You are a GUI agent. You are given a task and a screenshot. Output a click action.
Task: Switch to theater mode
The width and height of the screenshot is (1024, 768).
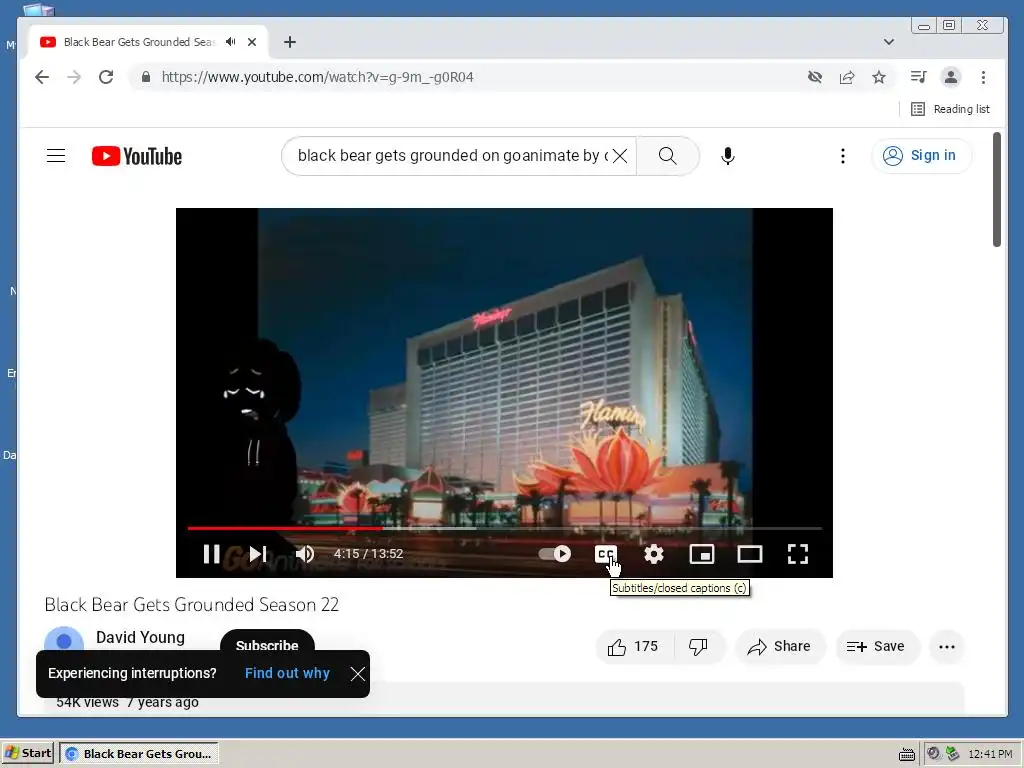(750, 554)
